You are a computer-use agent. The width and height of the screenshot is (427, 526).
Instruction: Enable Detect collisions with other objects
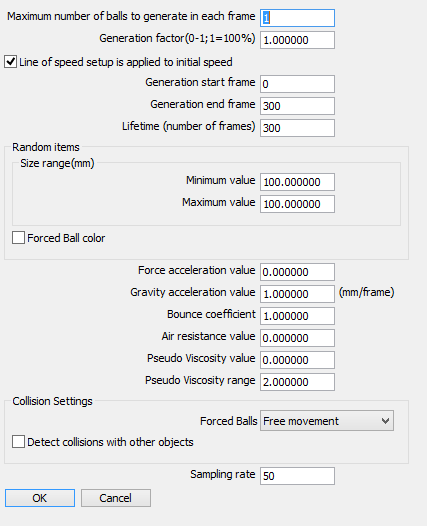click(18, 442)
